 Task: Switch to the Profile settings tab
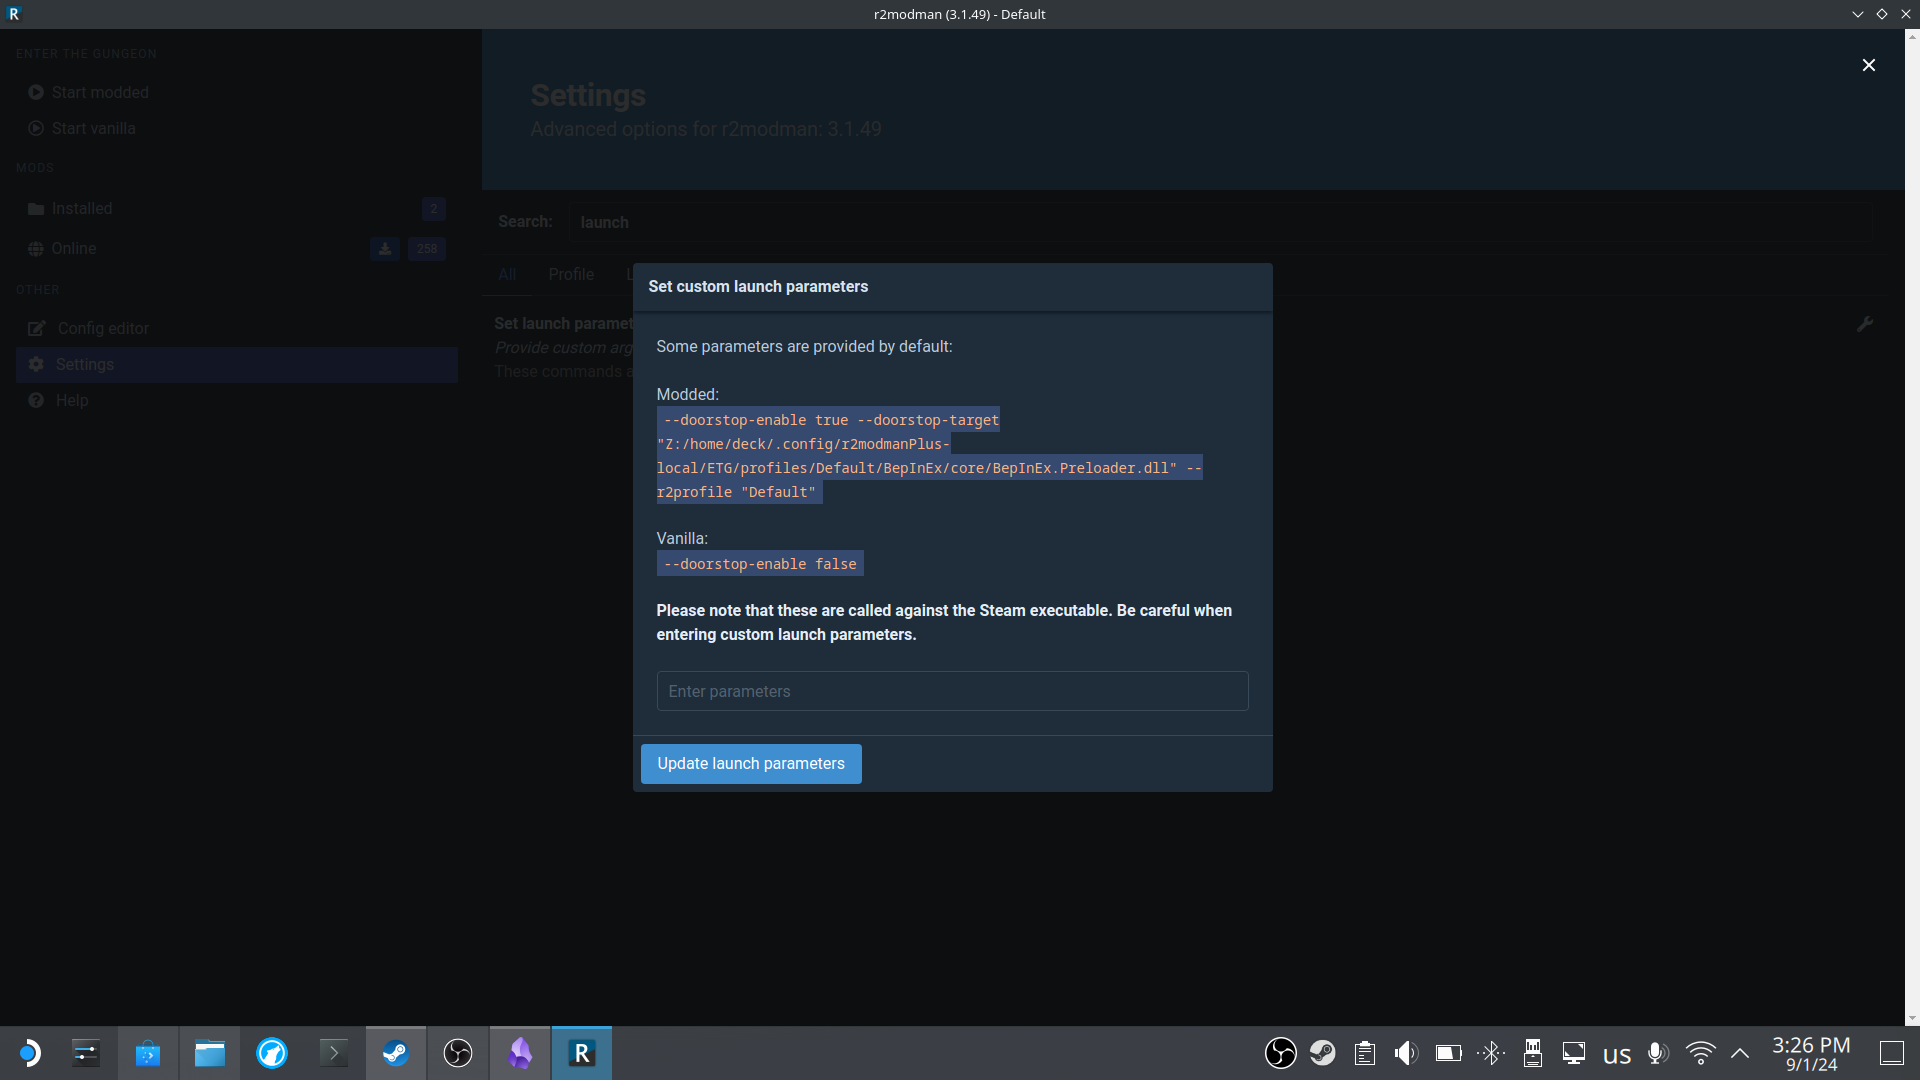571,274
